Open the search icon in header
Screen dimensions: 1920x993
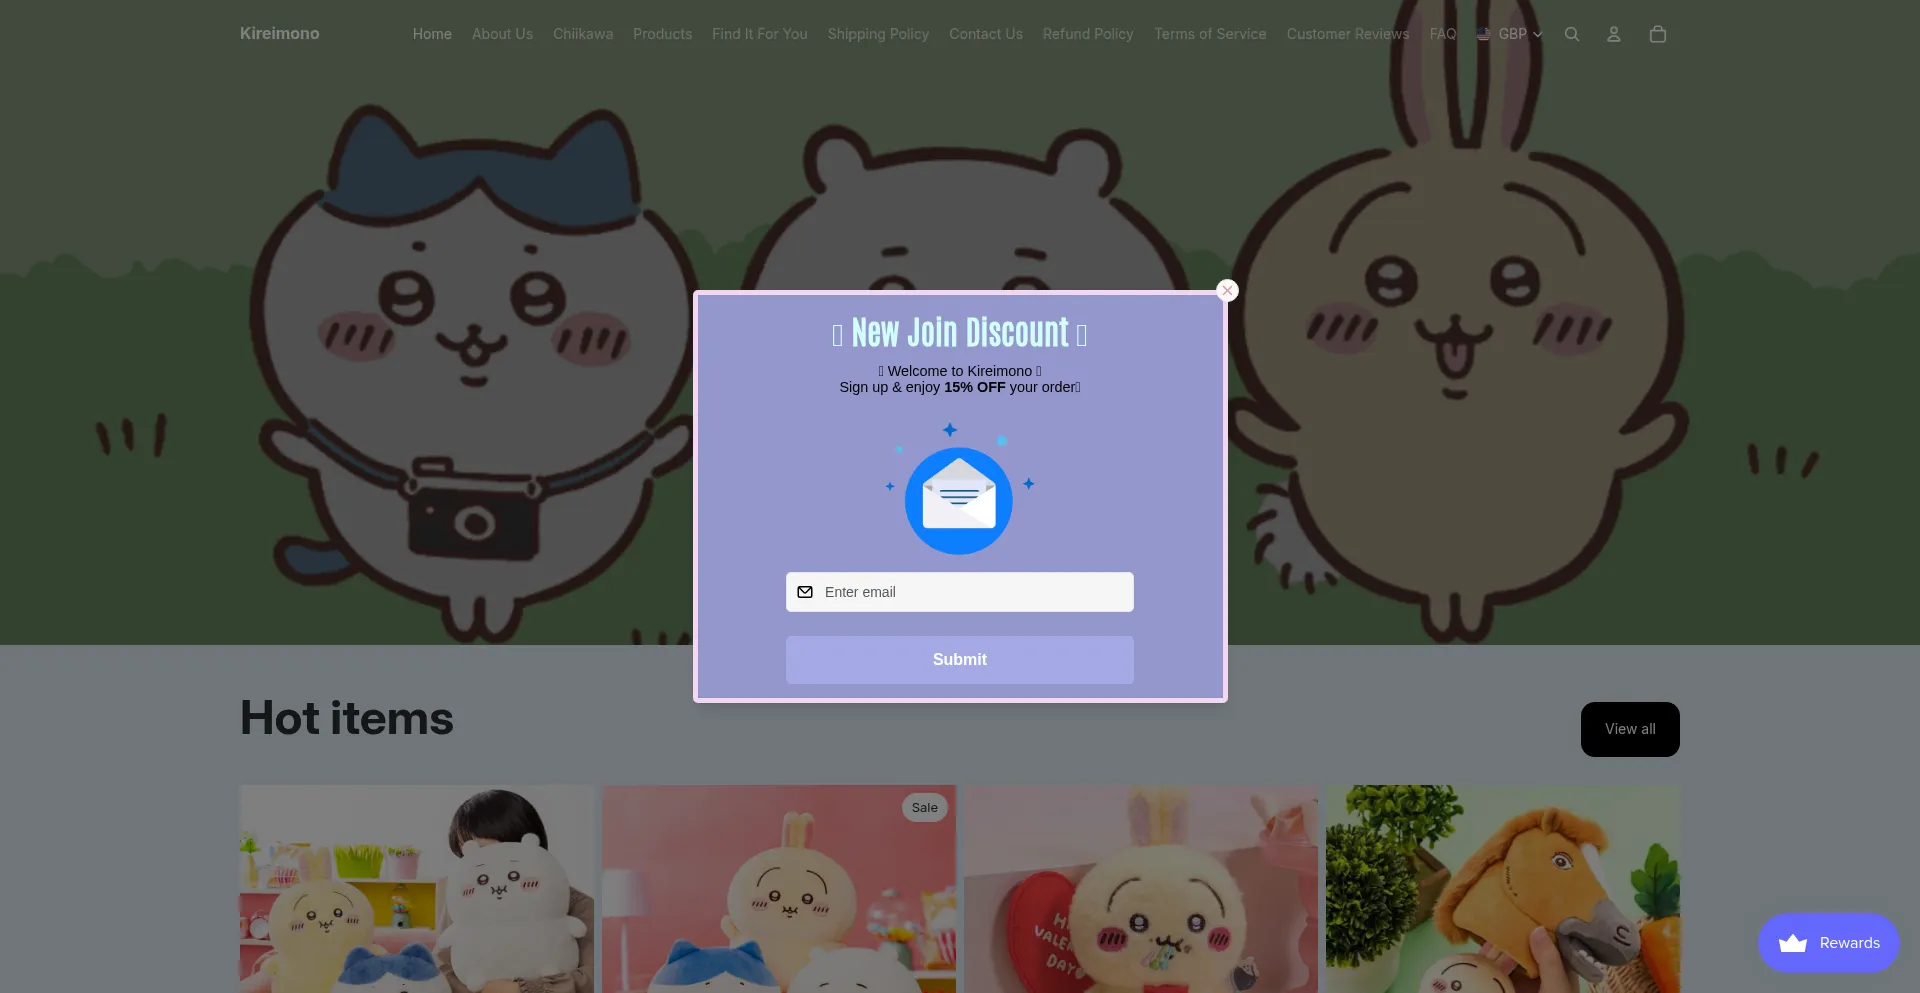click(x=1572, y=34)
